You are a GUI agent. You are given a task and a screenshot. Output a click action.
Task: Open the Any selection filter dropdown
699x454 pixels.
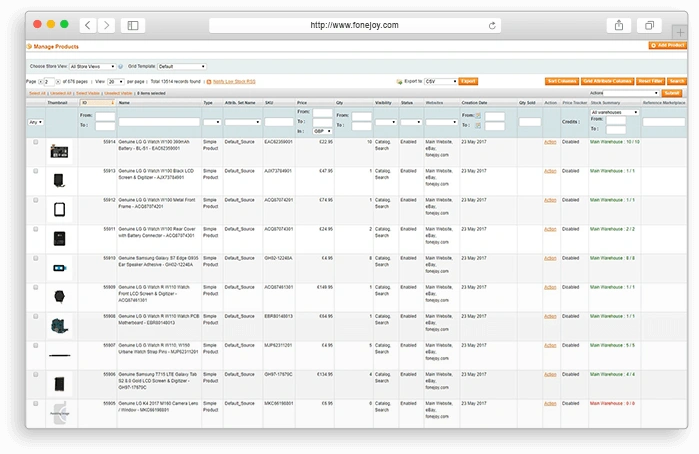pos(36,122)
